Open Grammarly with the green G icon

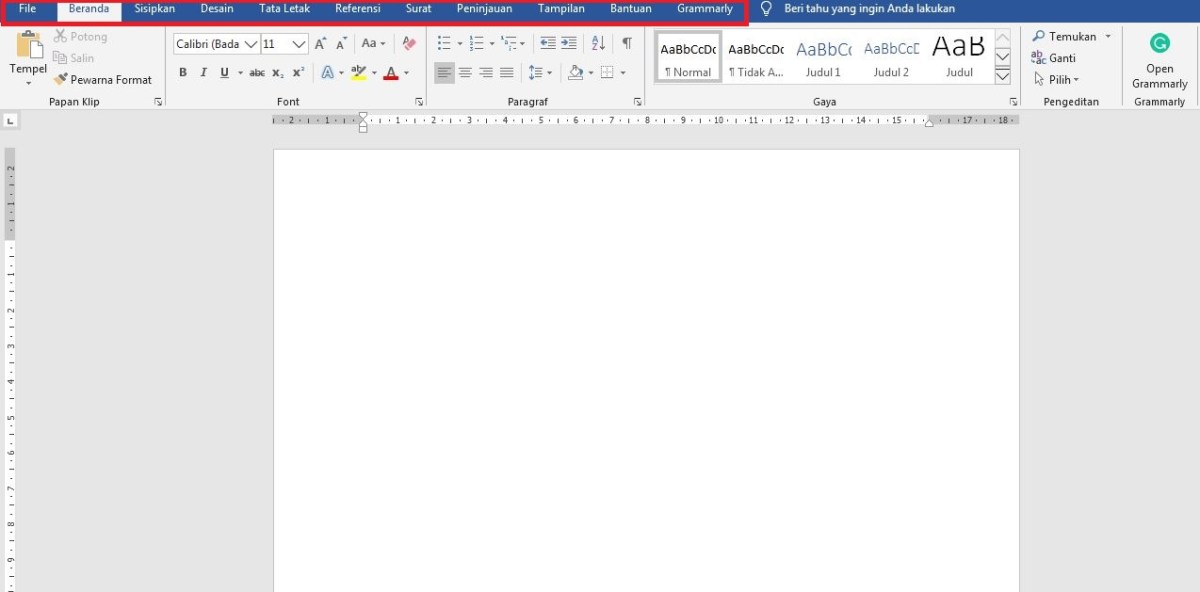(x=1159, y=44)
